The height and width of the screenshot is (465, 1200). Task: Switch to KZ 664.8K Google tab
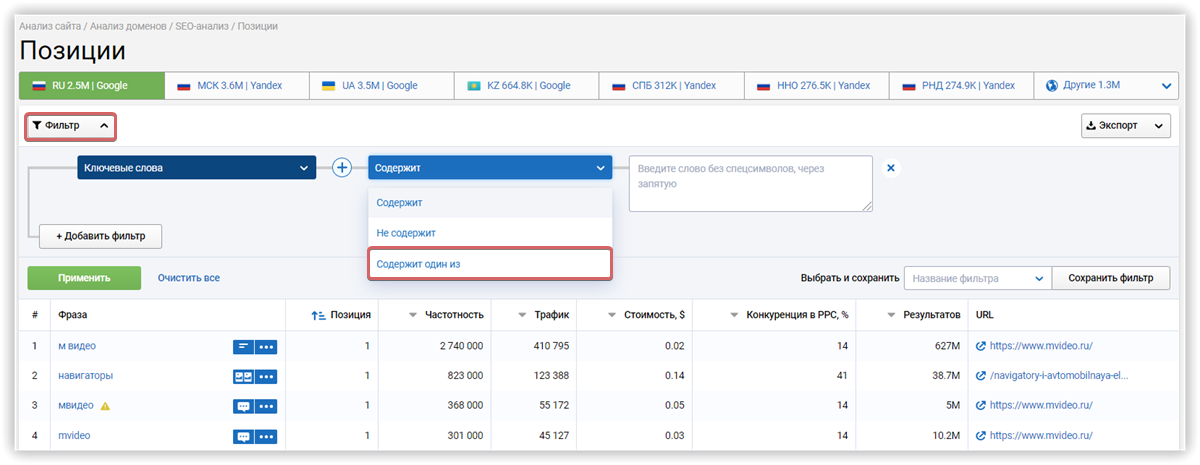click(x=527, y=86)
